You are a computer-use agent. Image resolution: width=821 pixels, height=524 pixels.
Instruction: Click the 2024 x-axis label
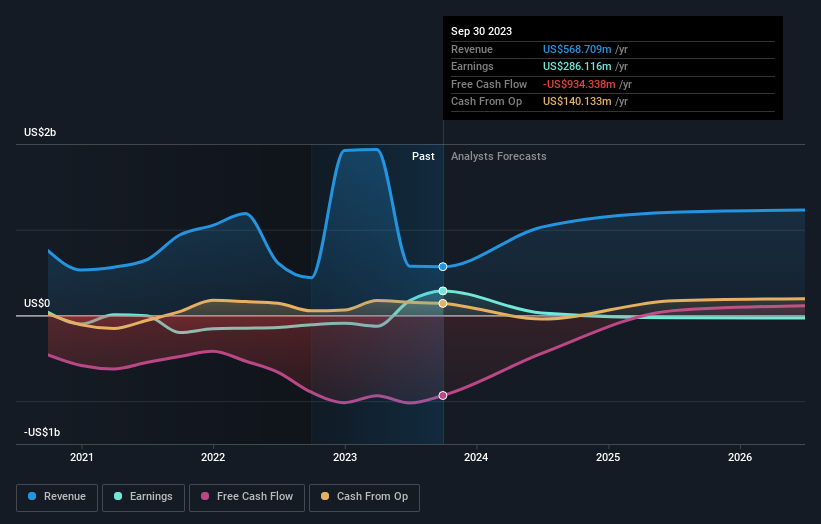pos(476,458)
